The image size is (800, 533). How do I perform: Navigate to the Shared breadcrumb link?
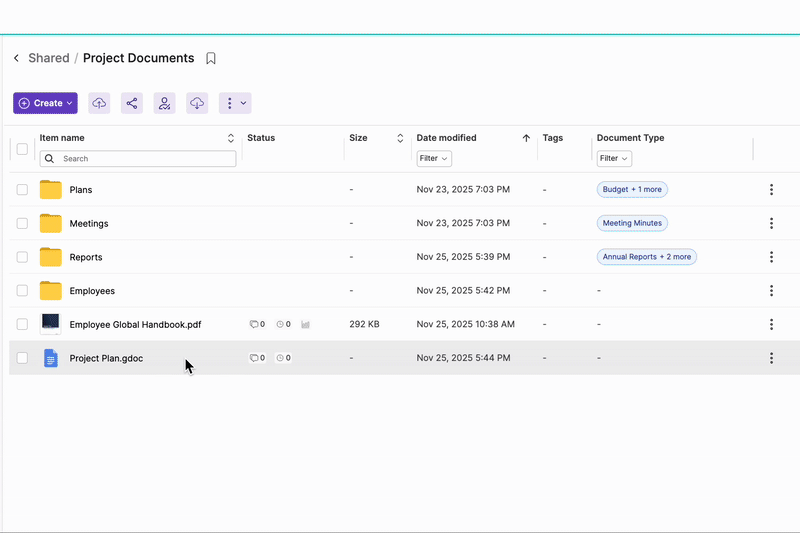pos(49,59)
